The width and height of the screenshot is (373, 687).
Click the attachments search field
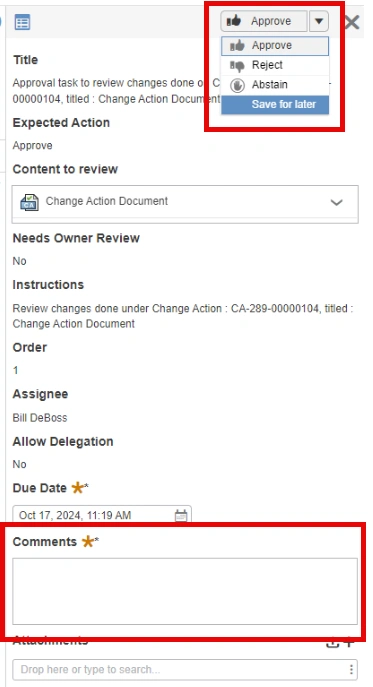(181, 669)
